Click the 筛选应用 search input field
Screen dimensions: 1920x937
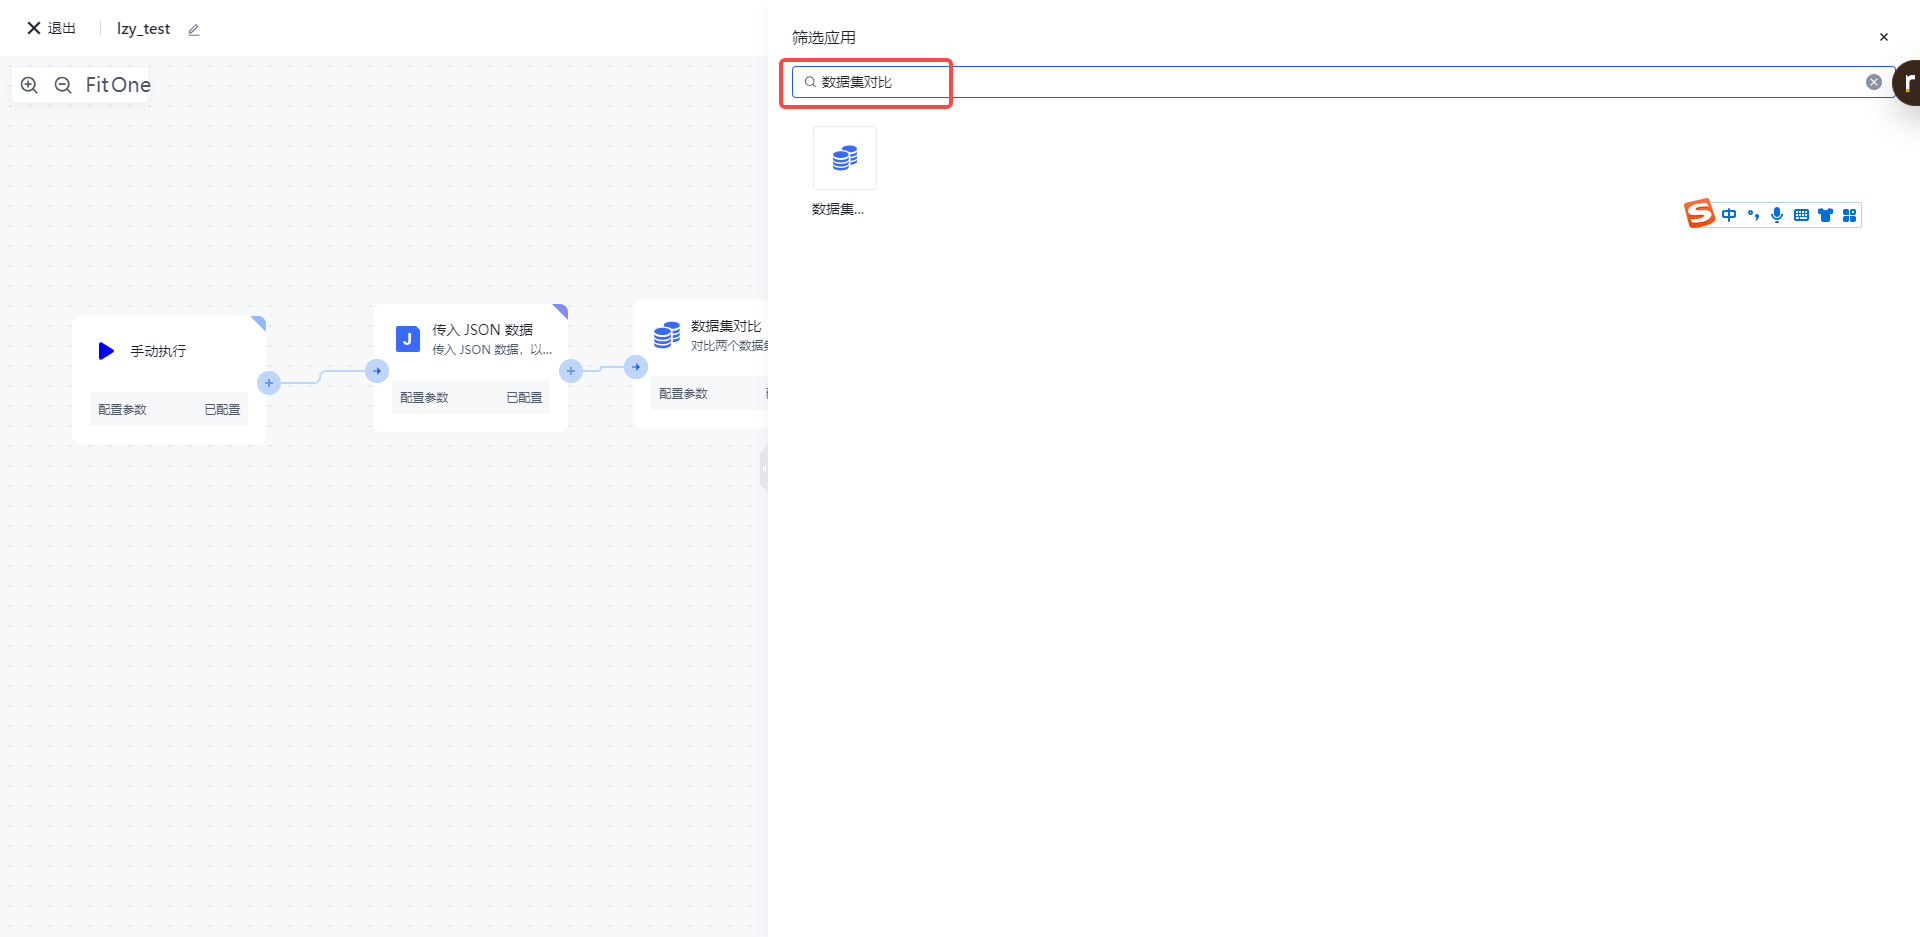pos(1300,82)
